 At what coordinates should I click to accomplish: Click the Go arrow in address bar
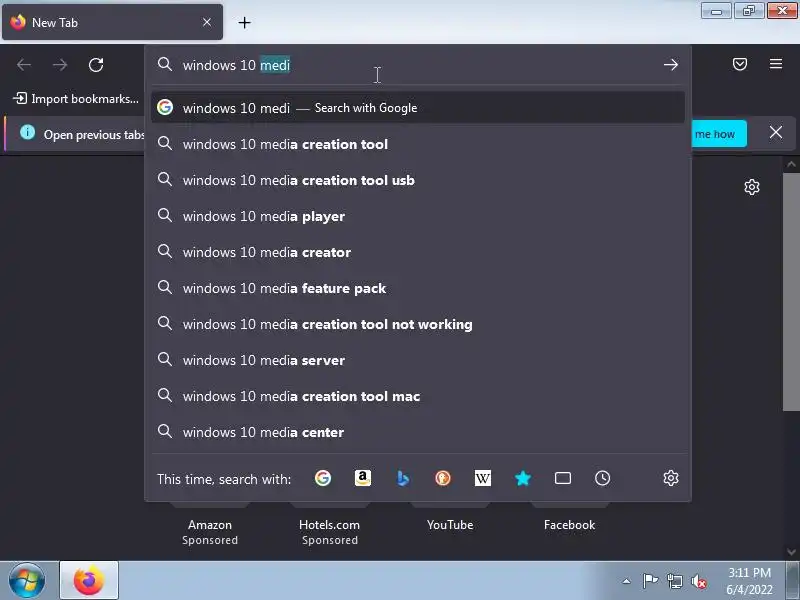tap(671, 64)
